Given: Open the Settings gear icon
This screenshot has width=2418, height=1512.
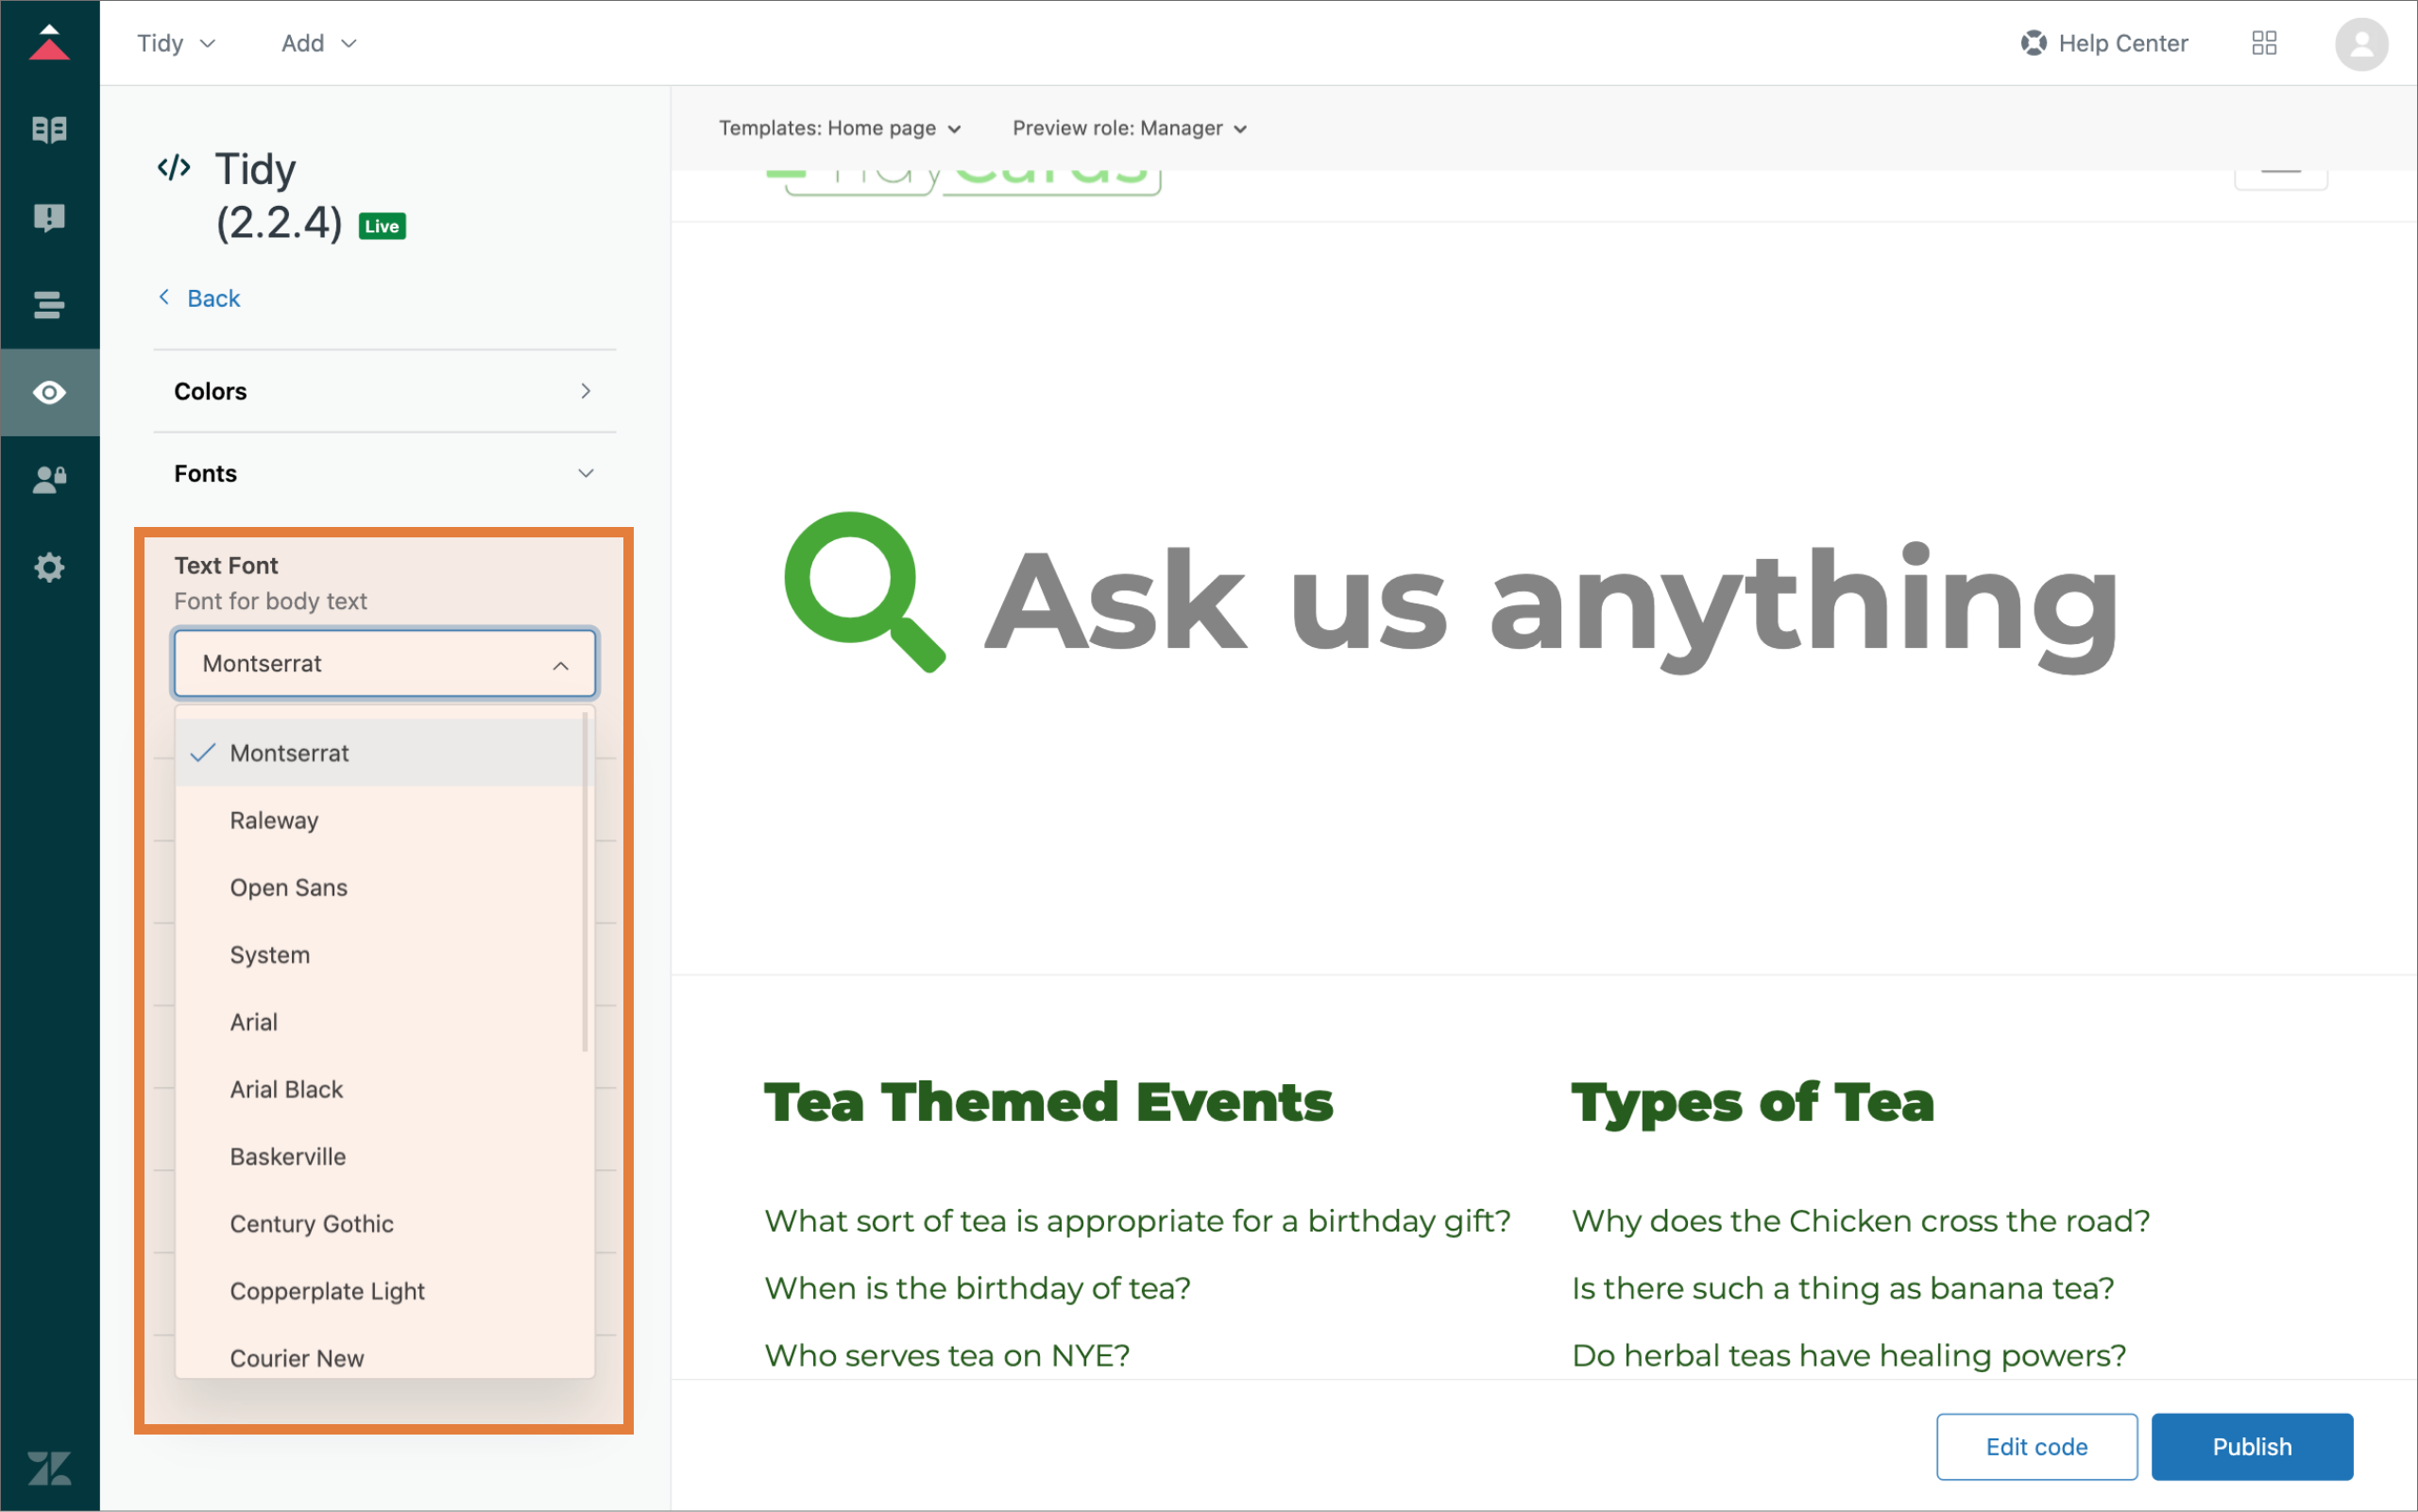Looking at the screenshot, I should click(49, 568).
